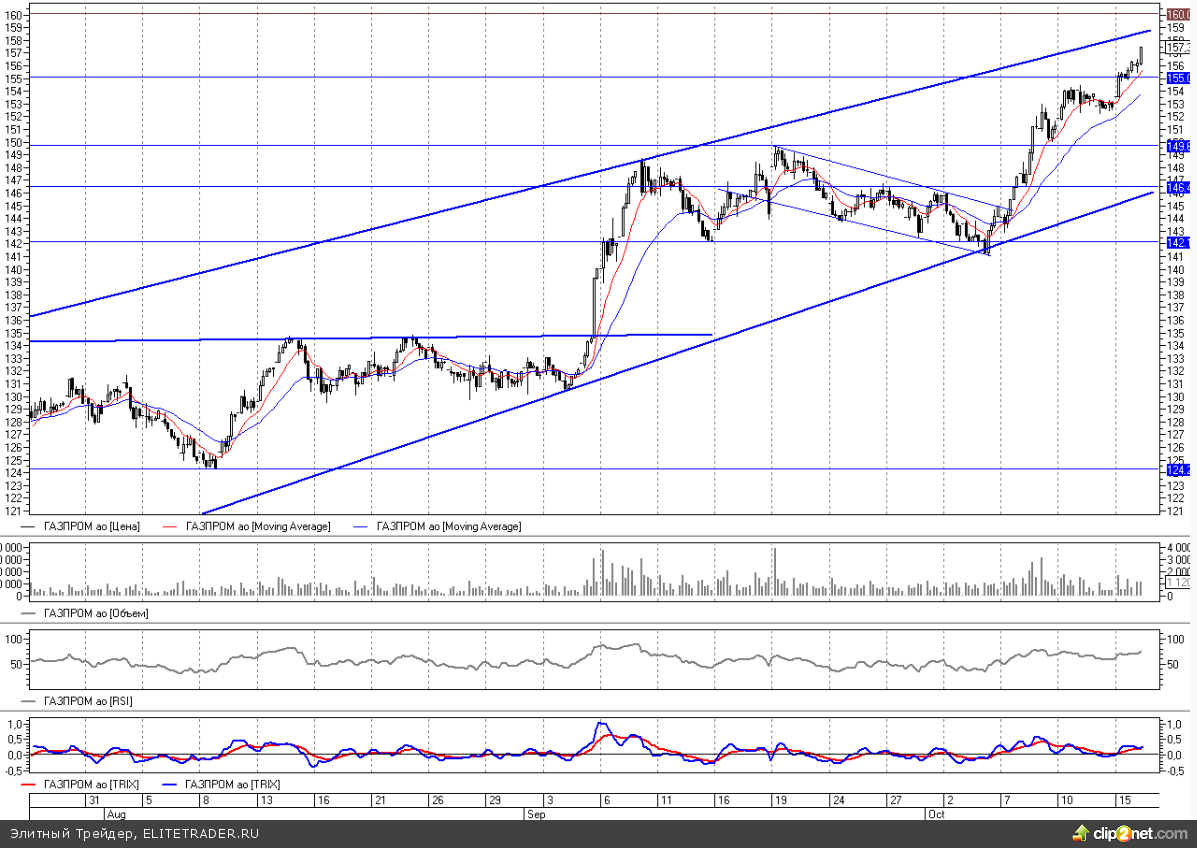Viewport: 1197px width, 848px height.
Task: Click the 100 label on right RSI axis
Action: [x=1176, y=640]
